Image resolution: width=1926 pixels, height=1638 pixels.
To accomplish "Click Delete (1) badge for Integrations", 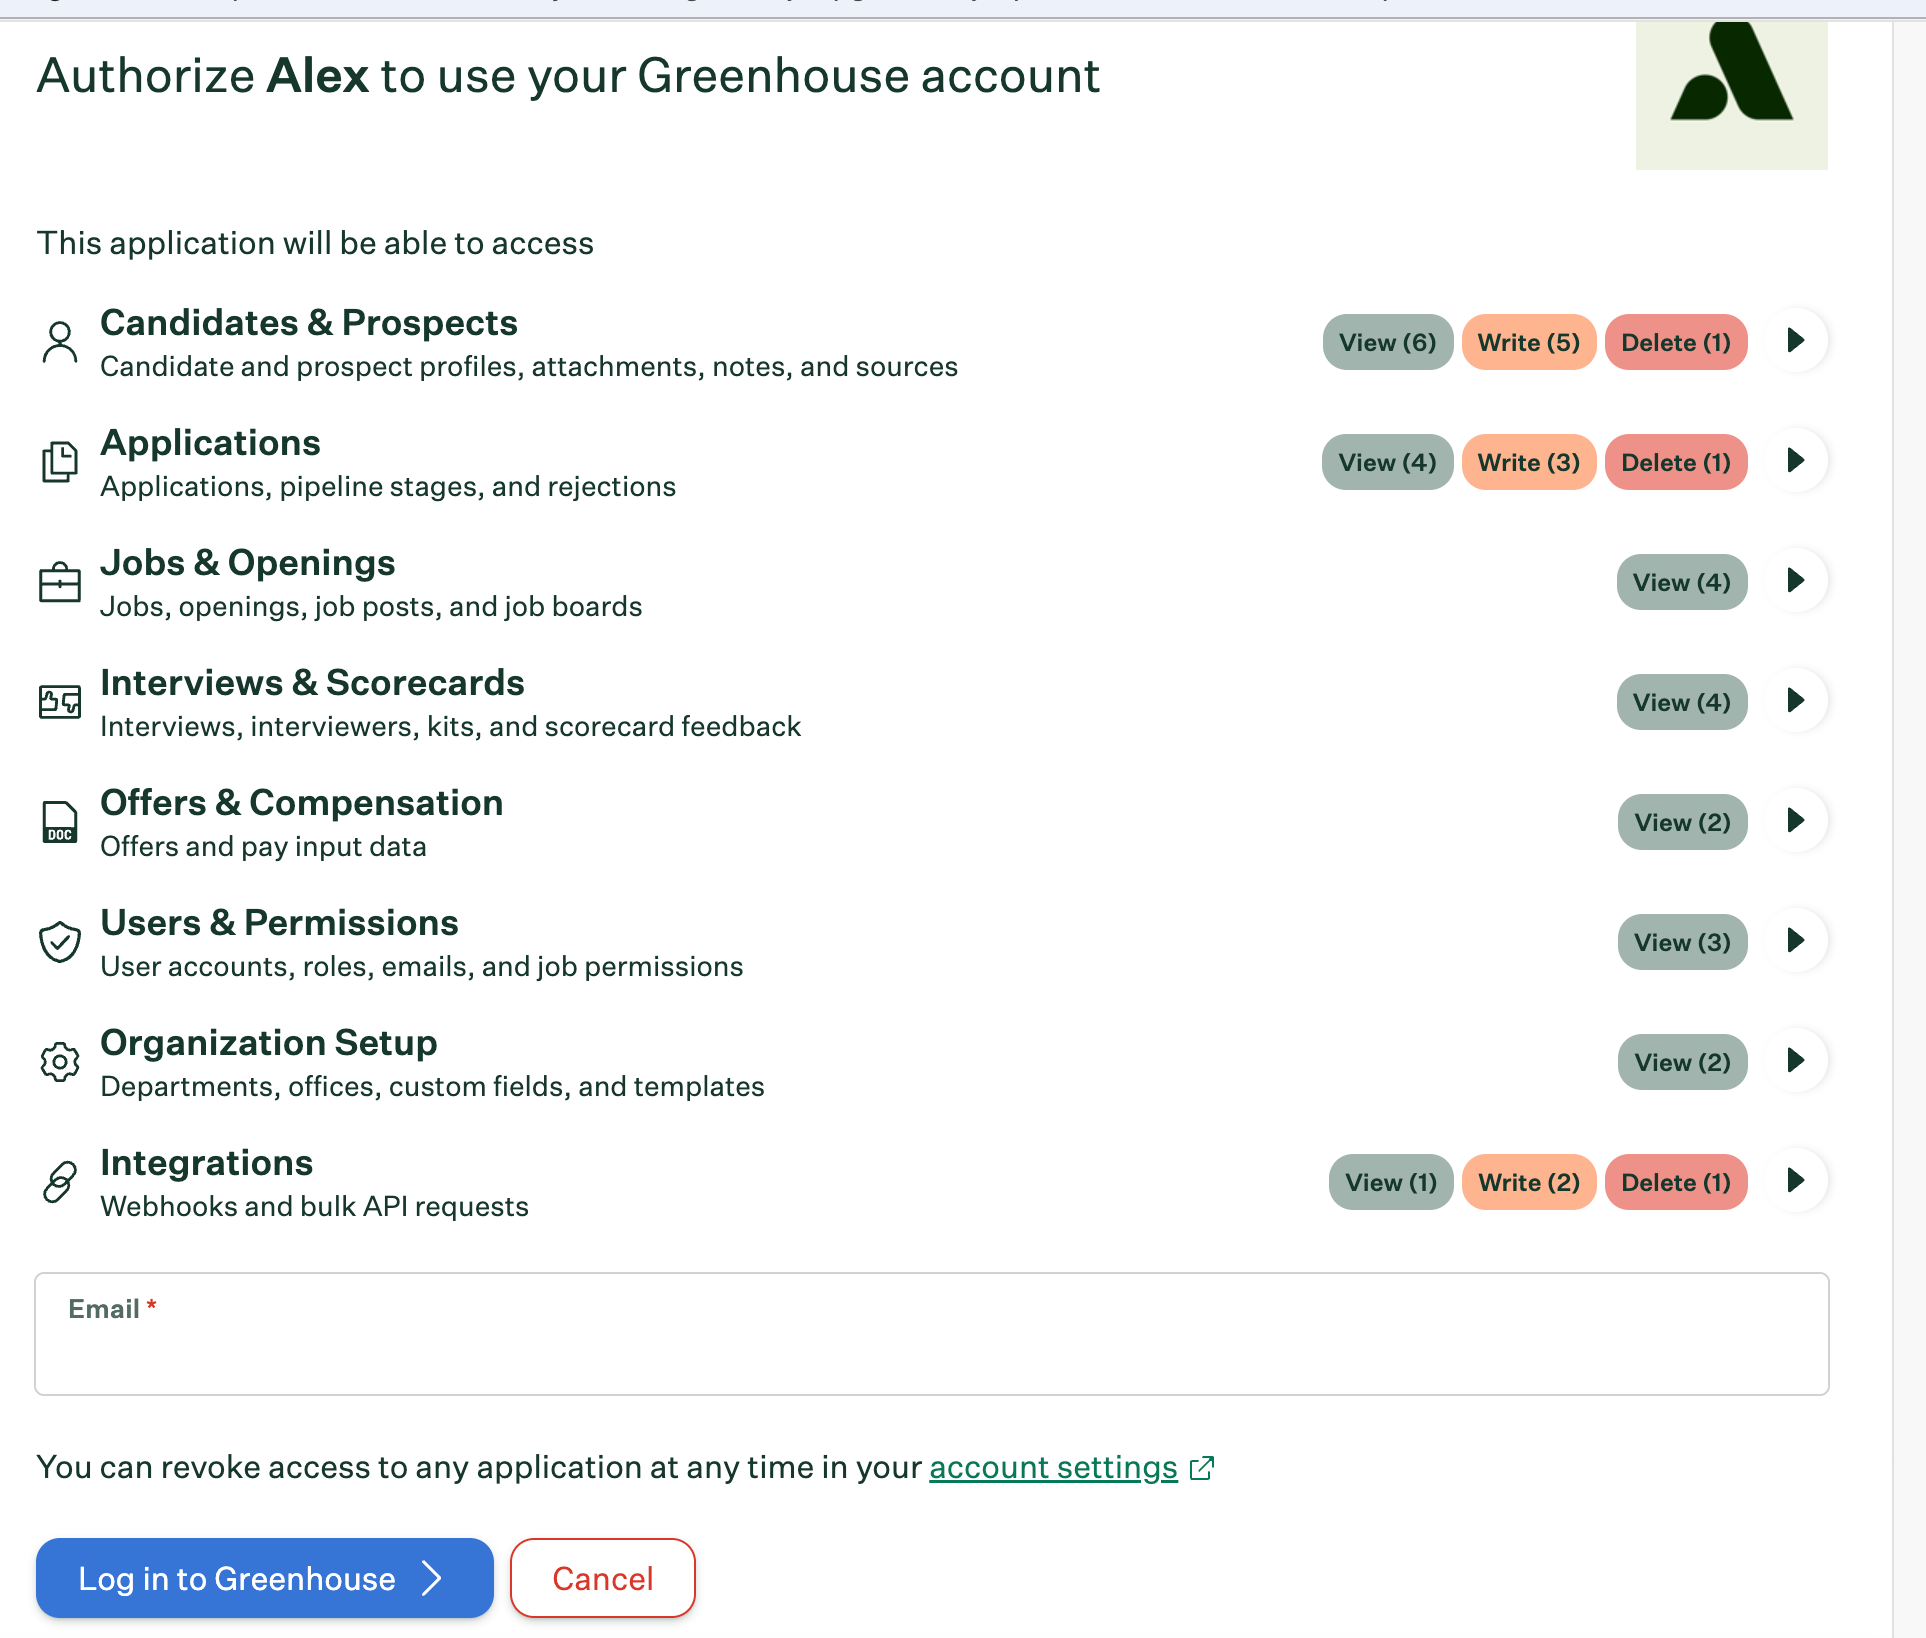I will (1676, 1182).
